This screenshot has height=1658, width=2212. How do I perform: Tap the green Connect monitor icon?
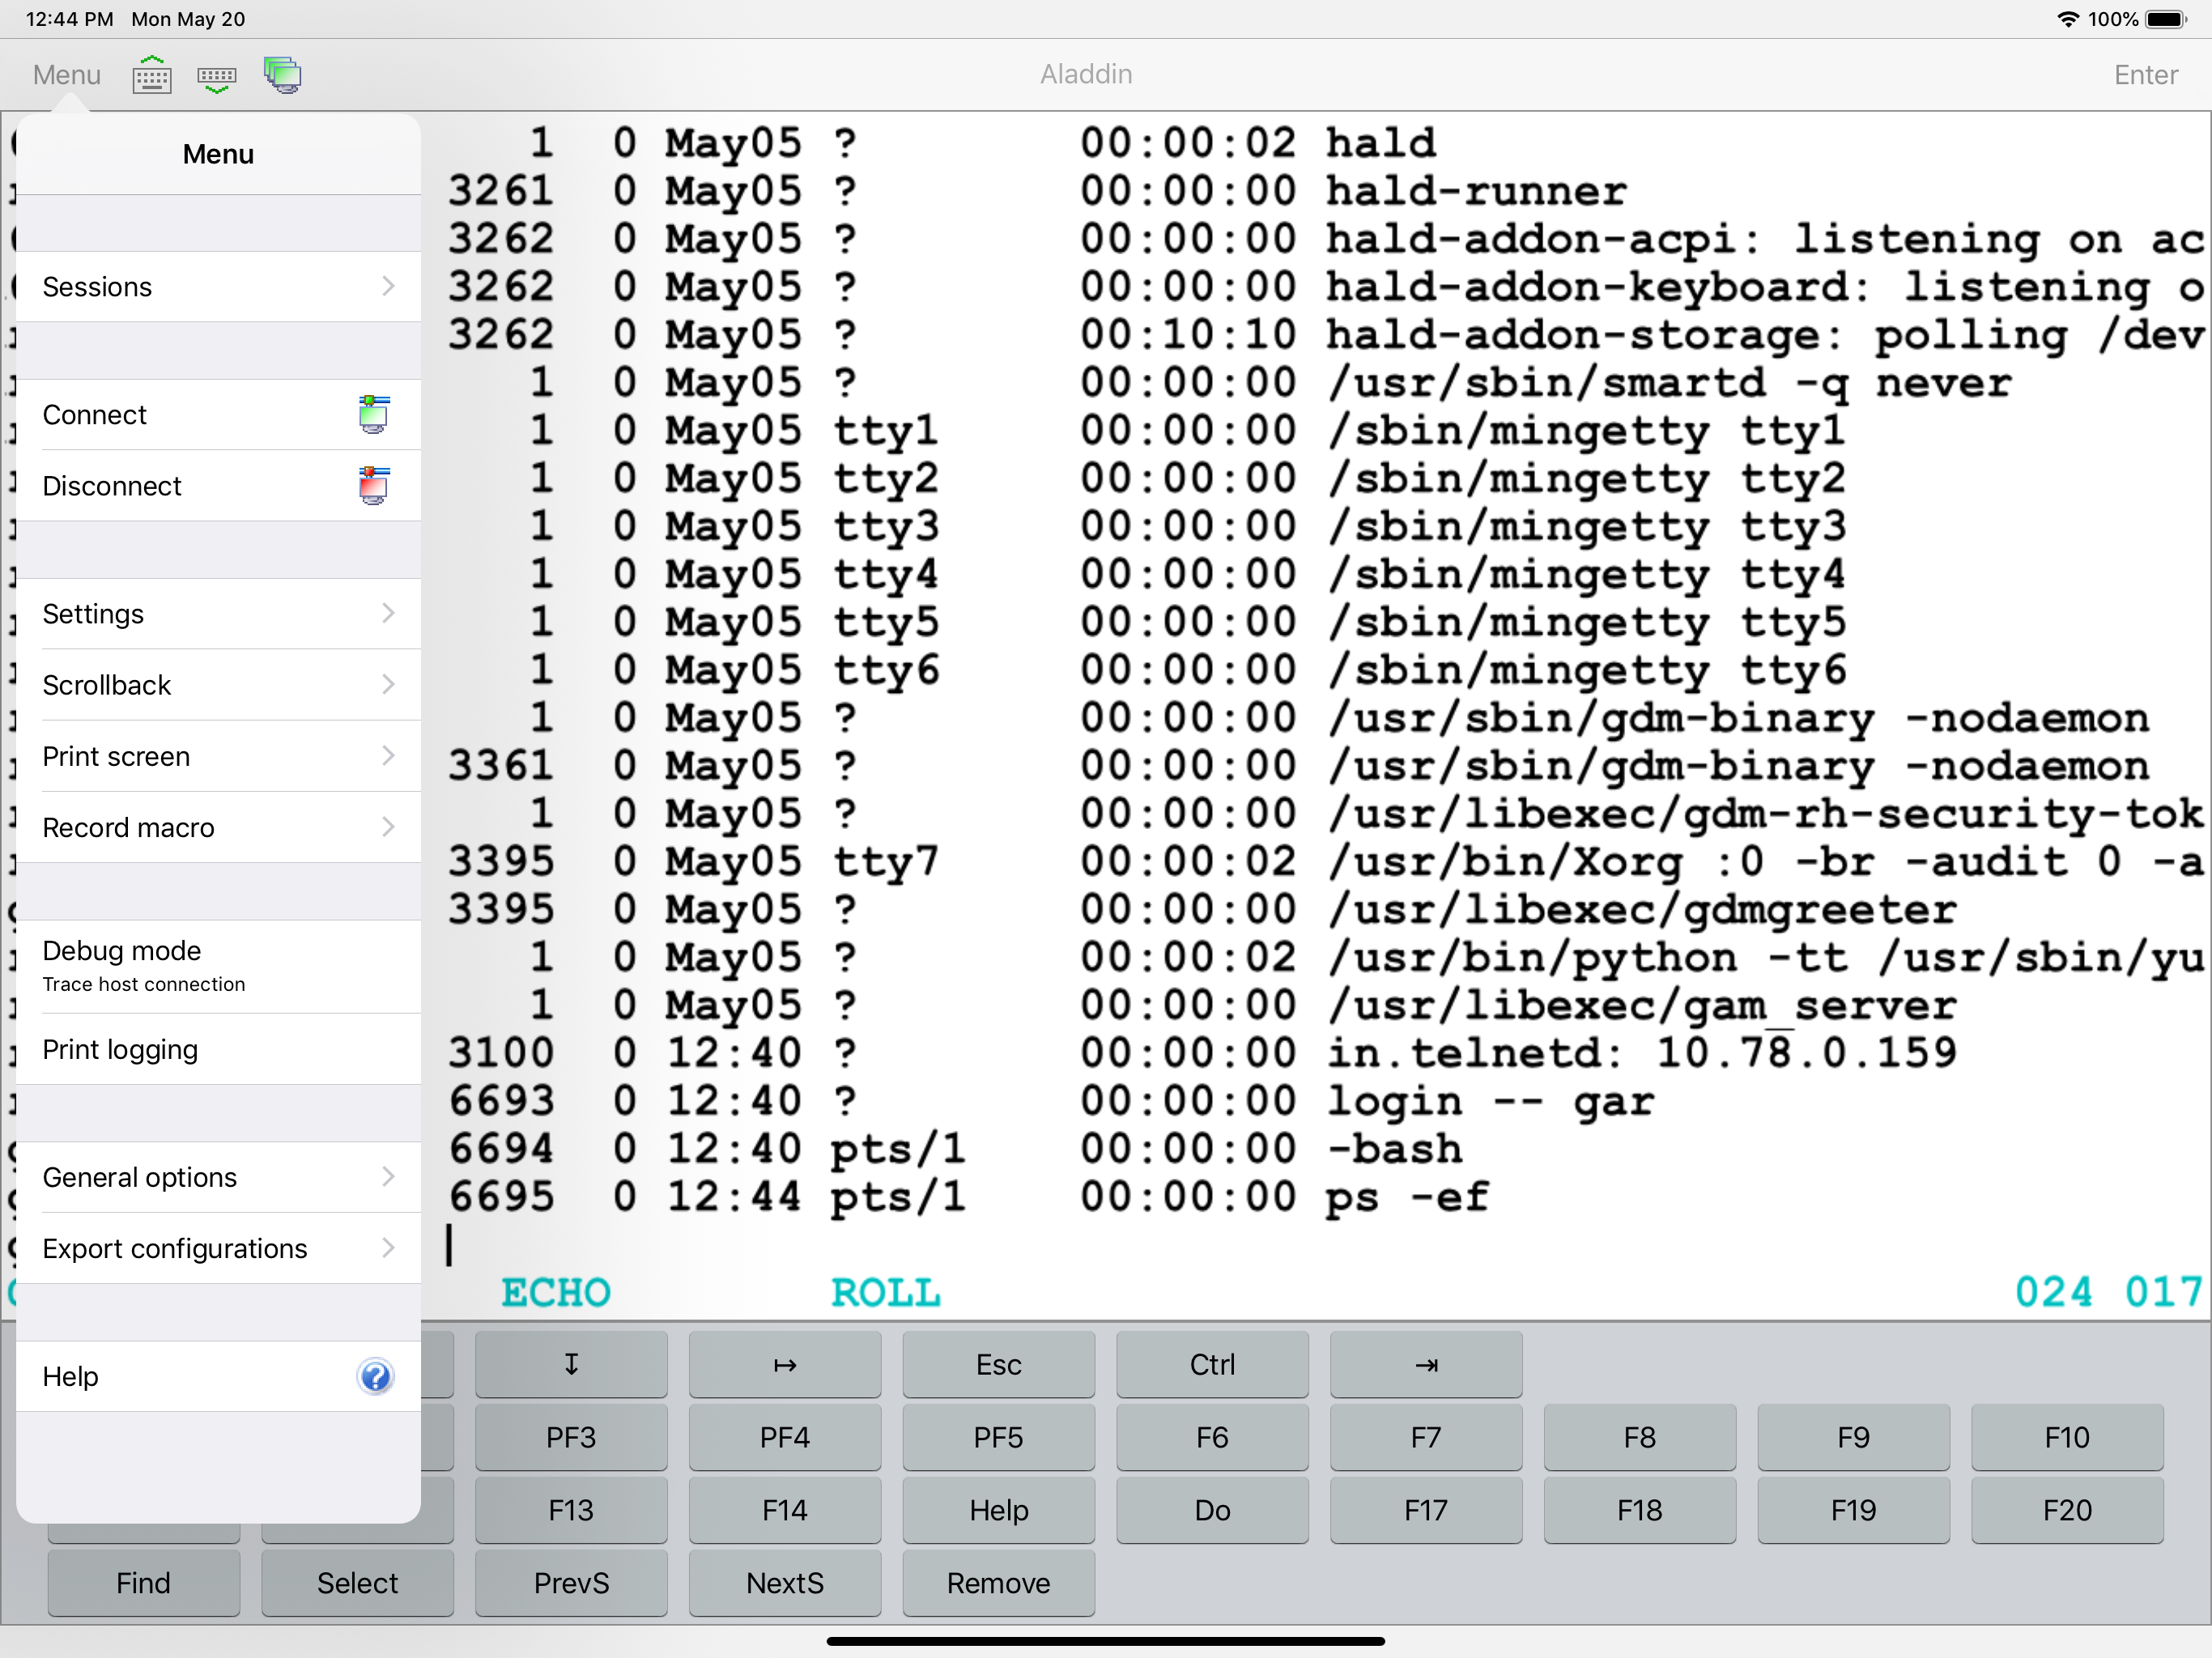click(374, 414)
